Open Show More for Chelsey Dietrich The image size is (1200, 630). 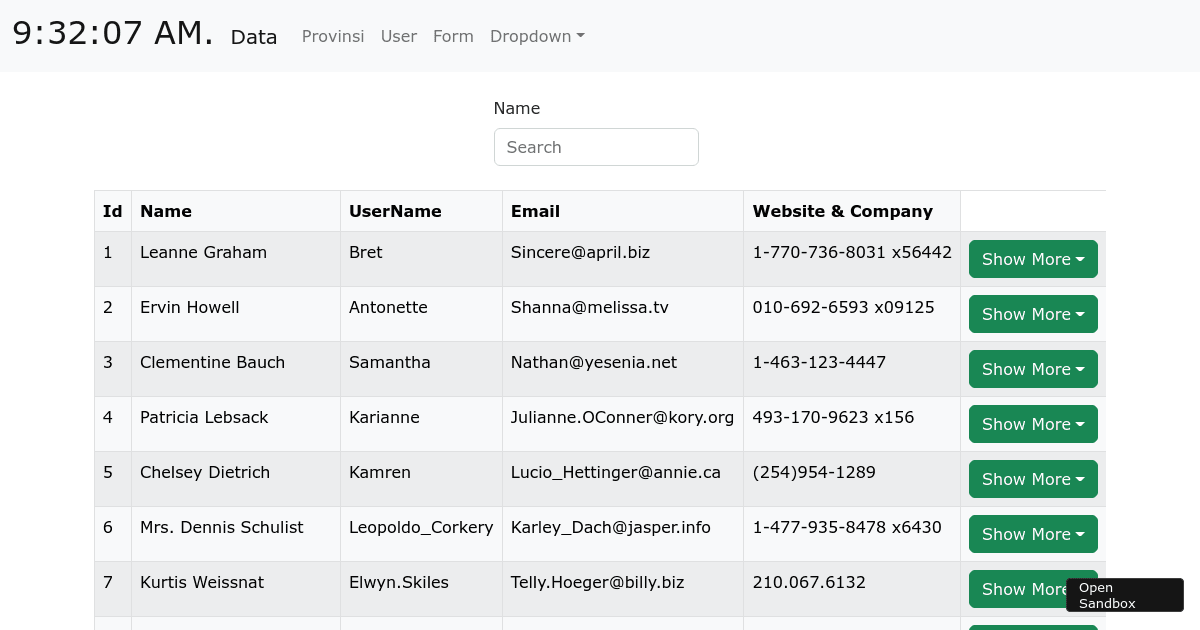tap(1032, 479)
